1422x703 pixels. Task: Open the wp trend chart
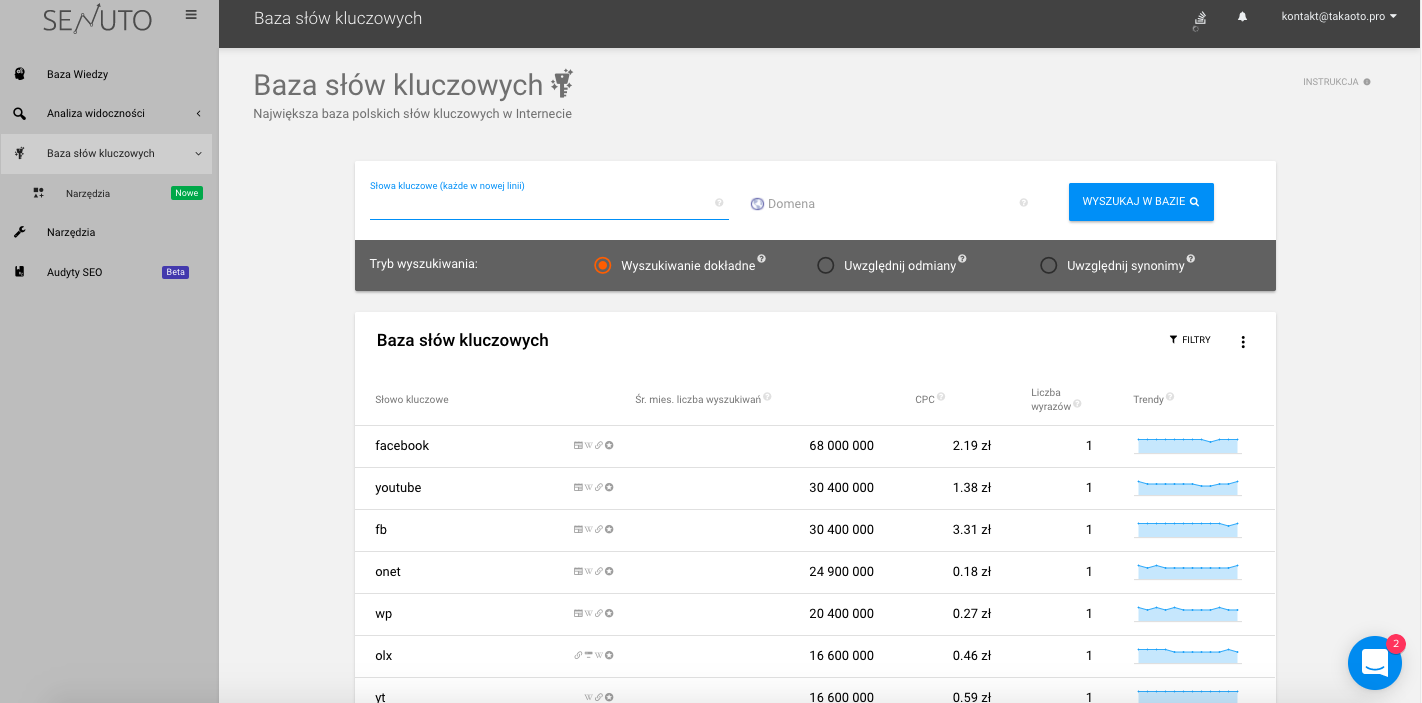click(1188, 614)
